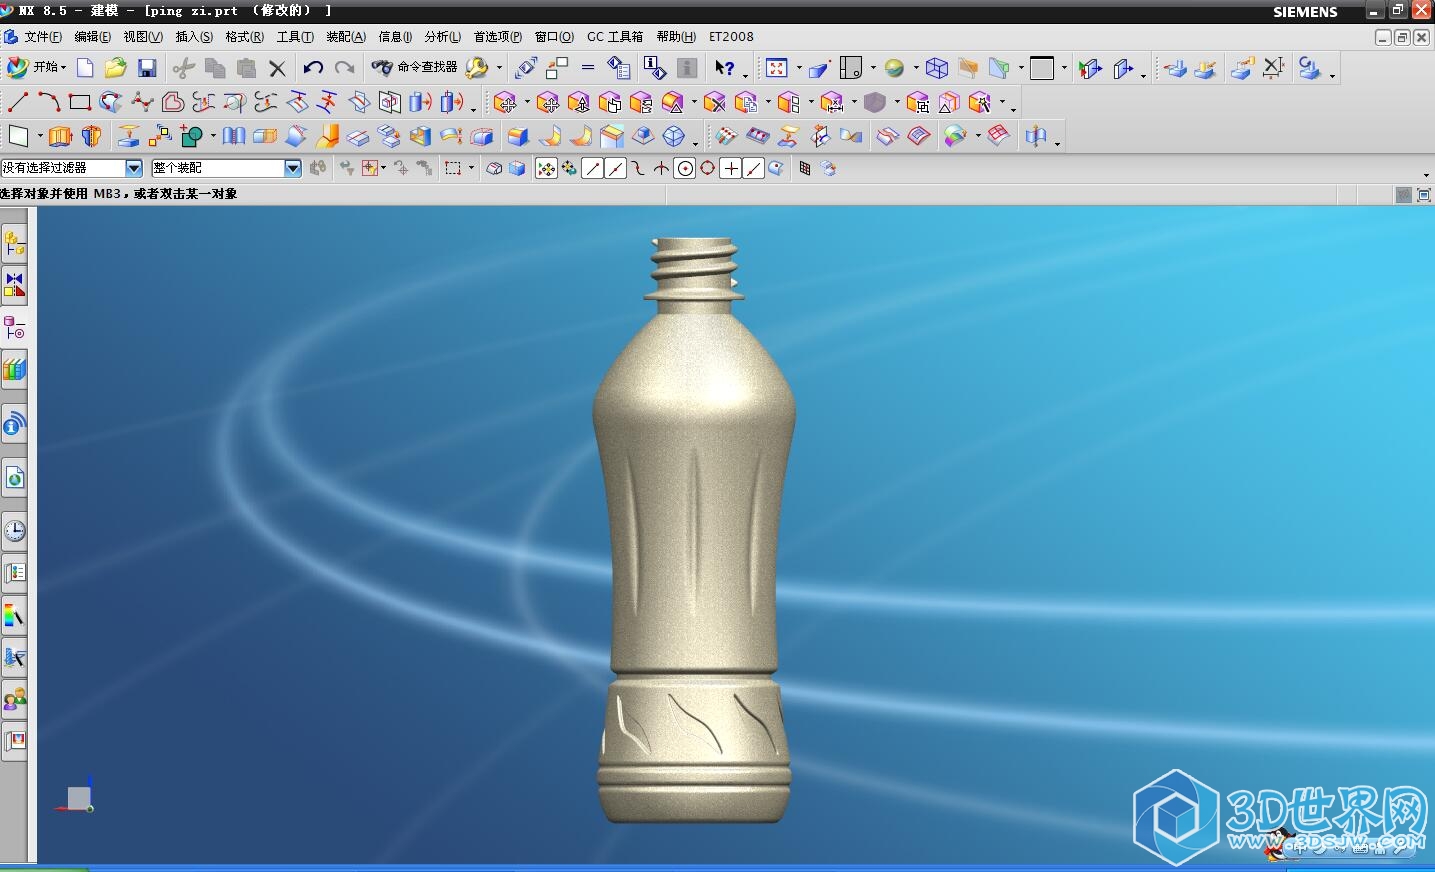
Task: Open the History clock sidebar tab
Action: pos(14,531)
